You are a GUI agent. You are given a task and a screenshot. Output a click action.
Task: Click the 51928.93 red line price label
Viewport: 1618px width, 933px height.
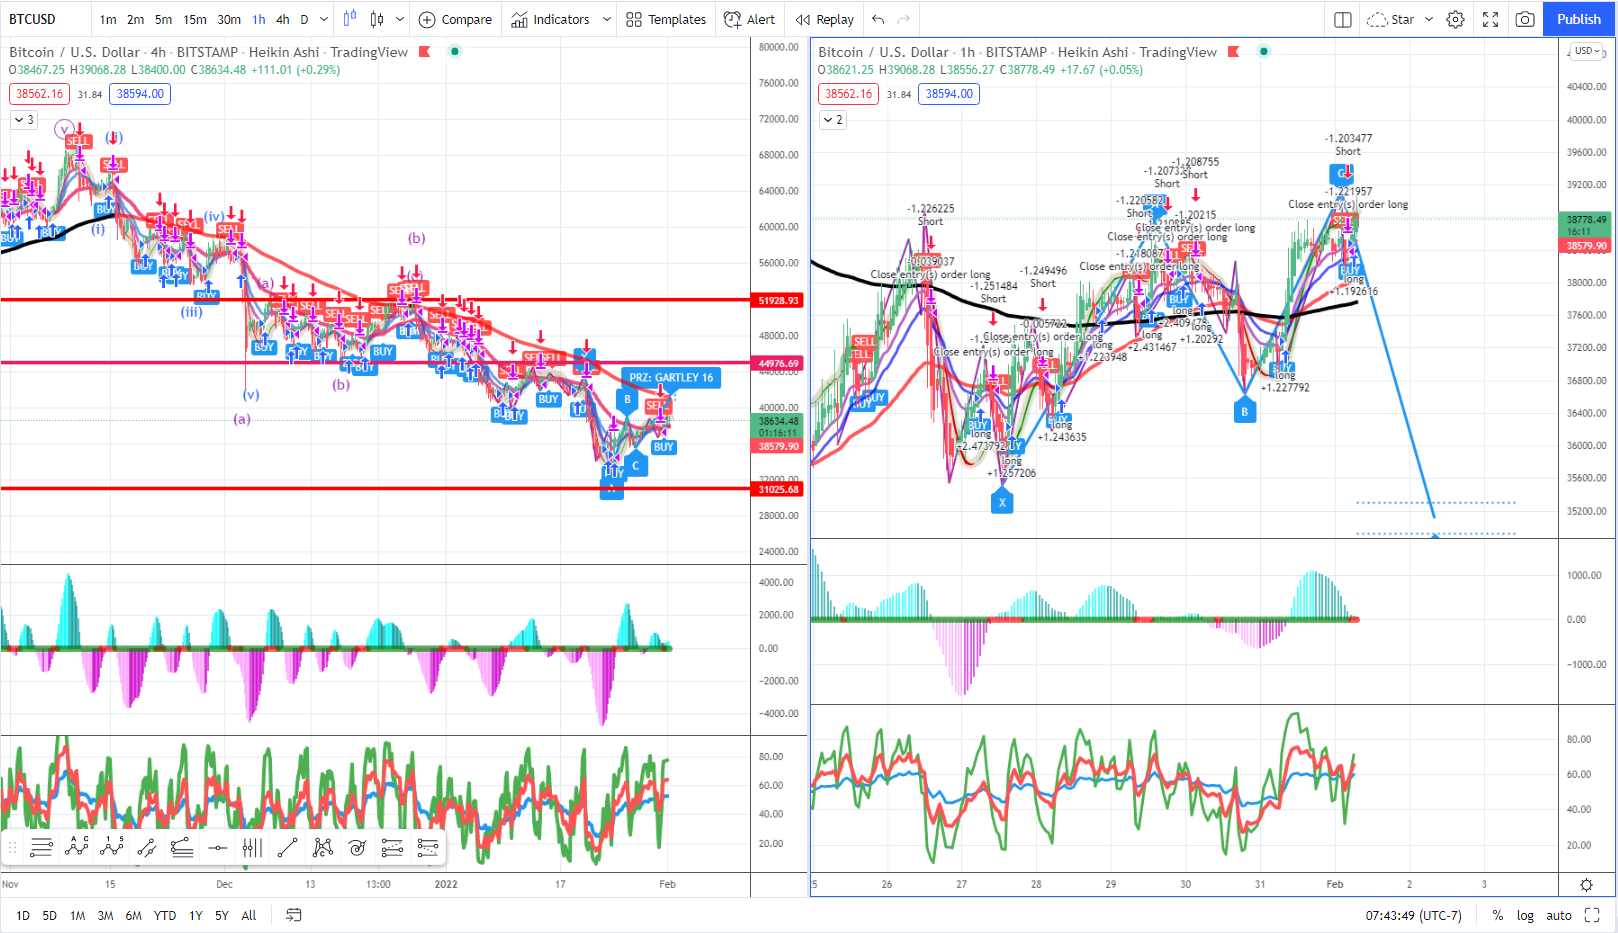coord(779,300)
